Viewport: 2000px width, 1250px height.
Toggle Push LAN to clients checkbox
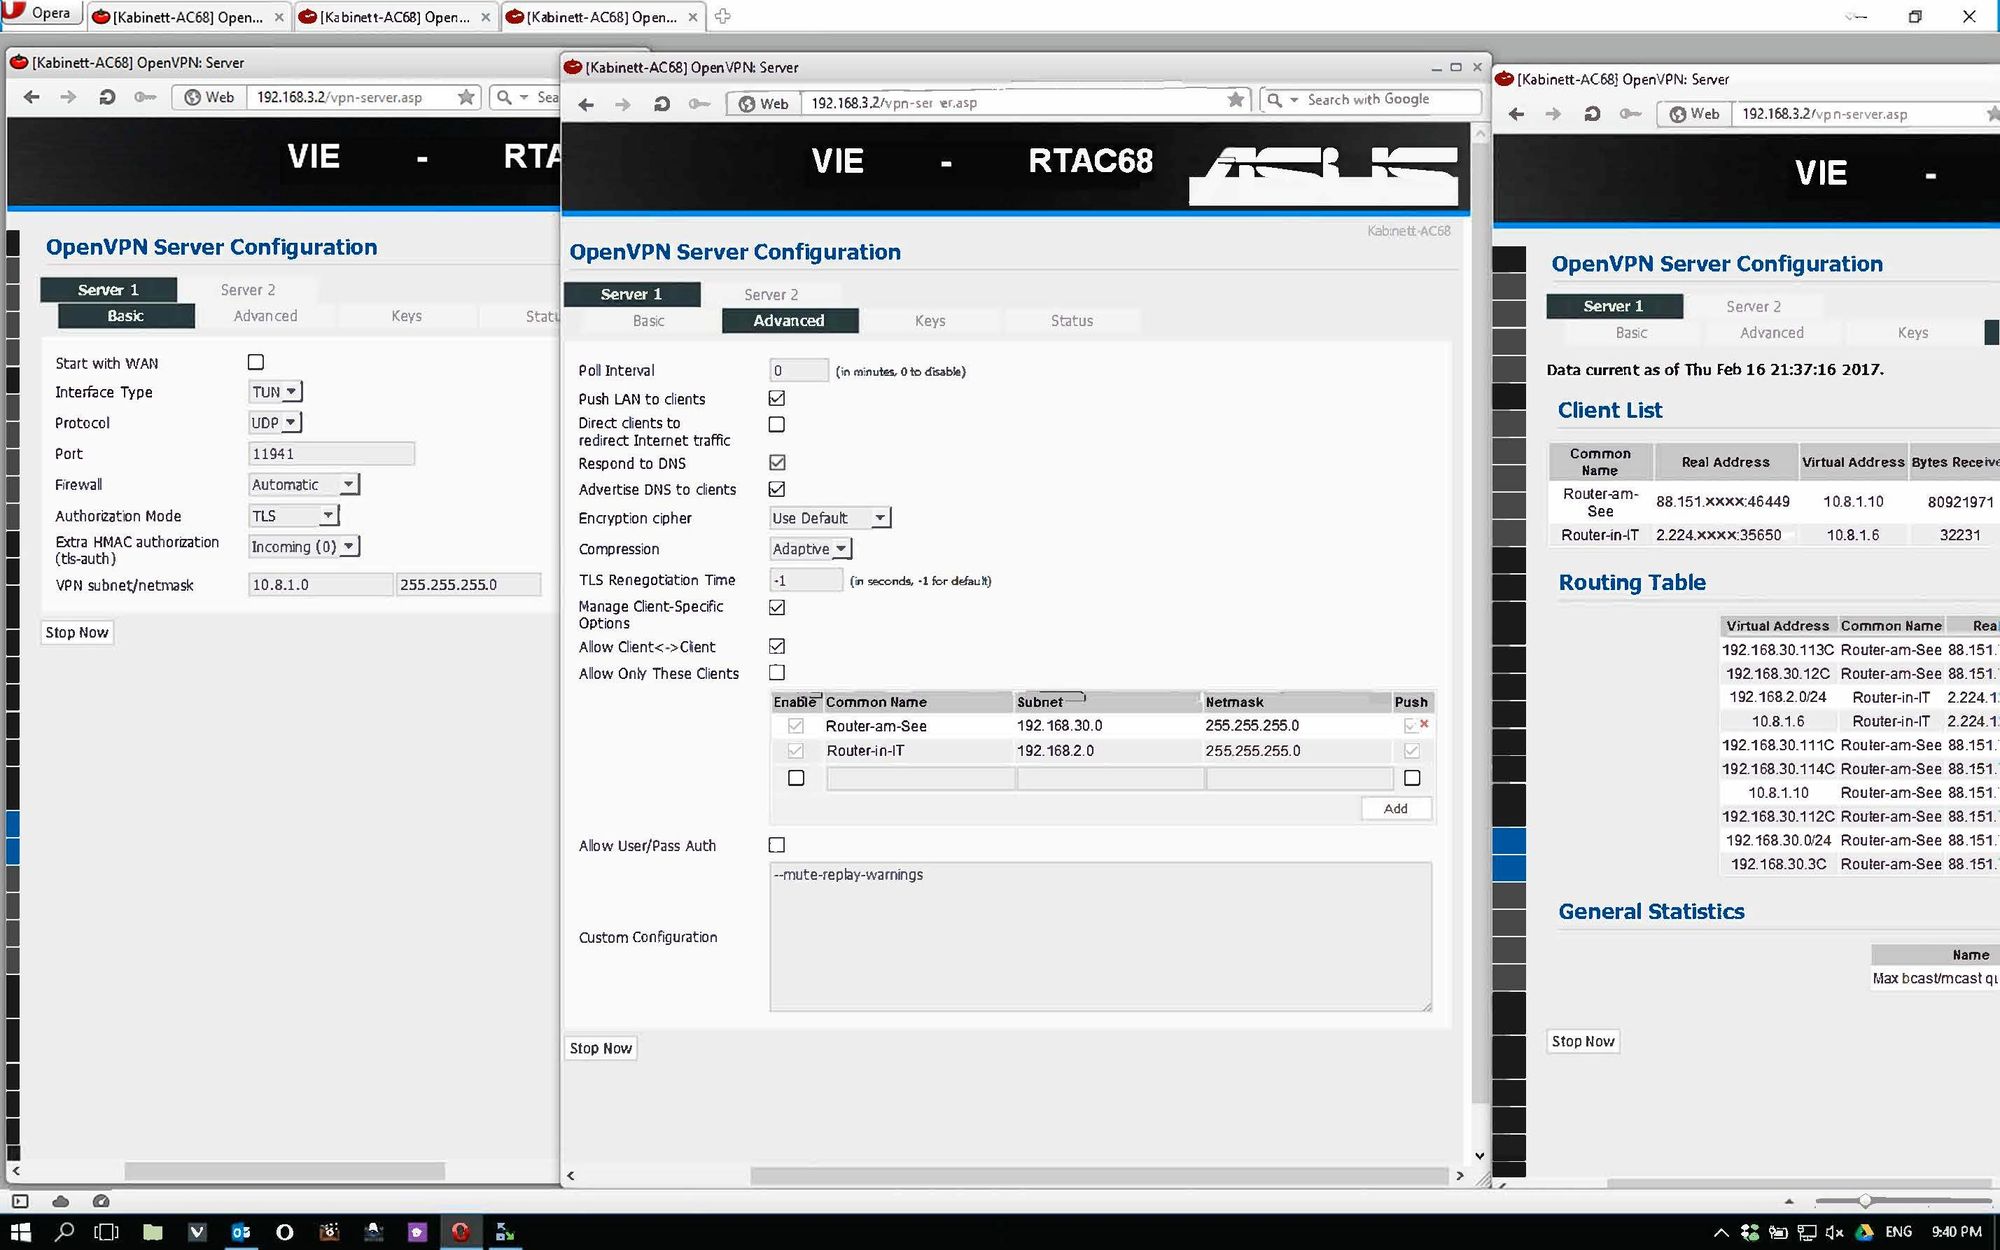[x=777, y=398]
